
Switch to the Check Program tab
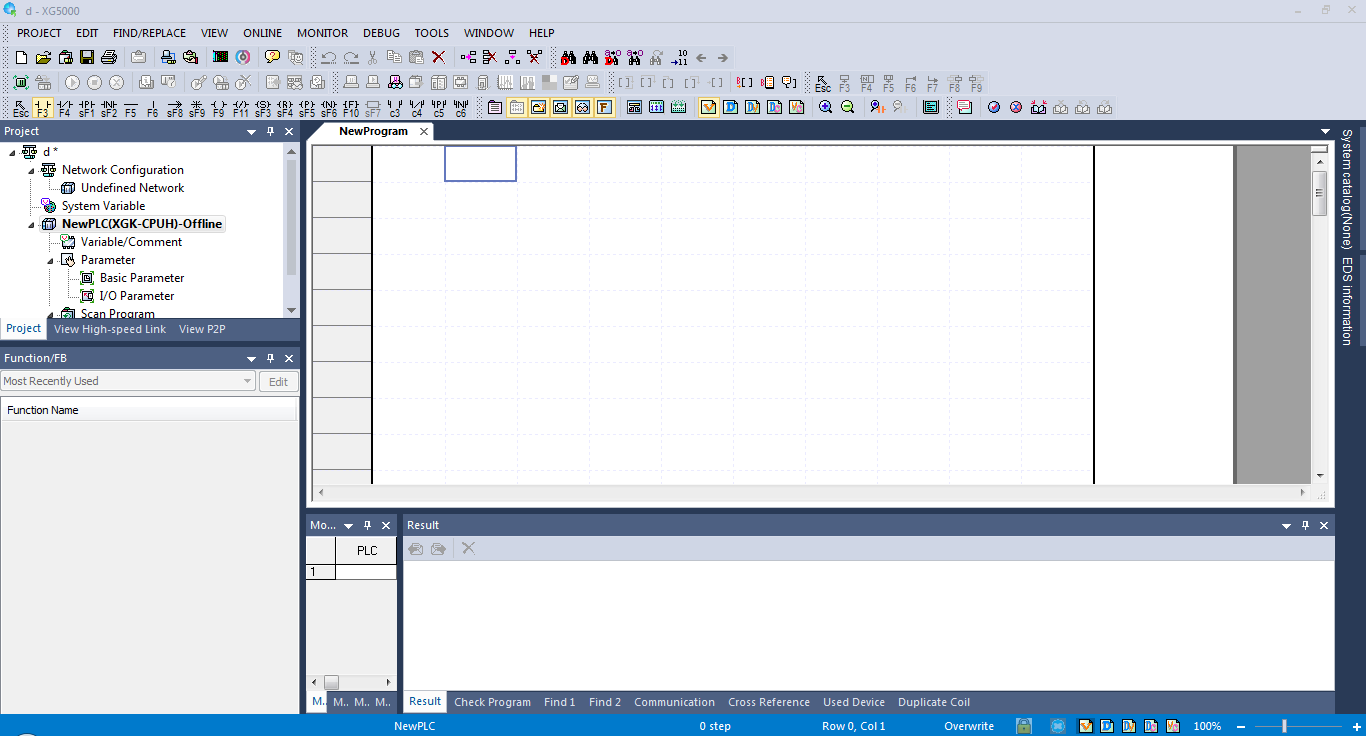(x=493, y=702)
